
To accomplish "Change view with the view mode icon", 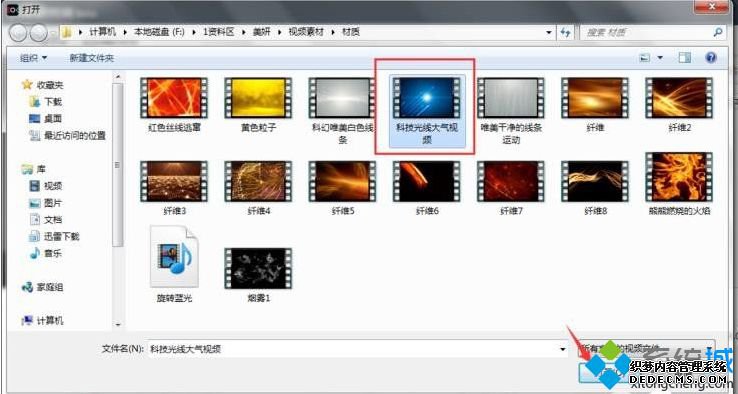I will tap(645, 58).
